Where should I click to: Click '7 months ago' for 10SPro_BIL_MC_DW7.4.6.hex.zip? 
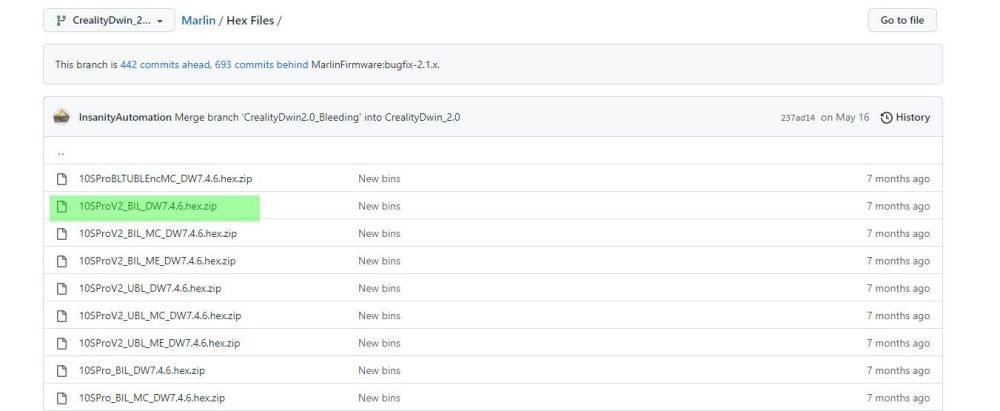[x=898, y=398]
